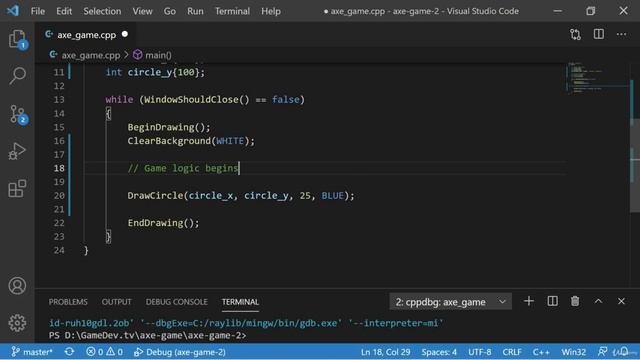Open notifications bell in status bar
This screenshot has height=360, width=640.
click(624, 352)
